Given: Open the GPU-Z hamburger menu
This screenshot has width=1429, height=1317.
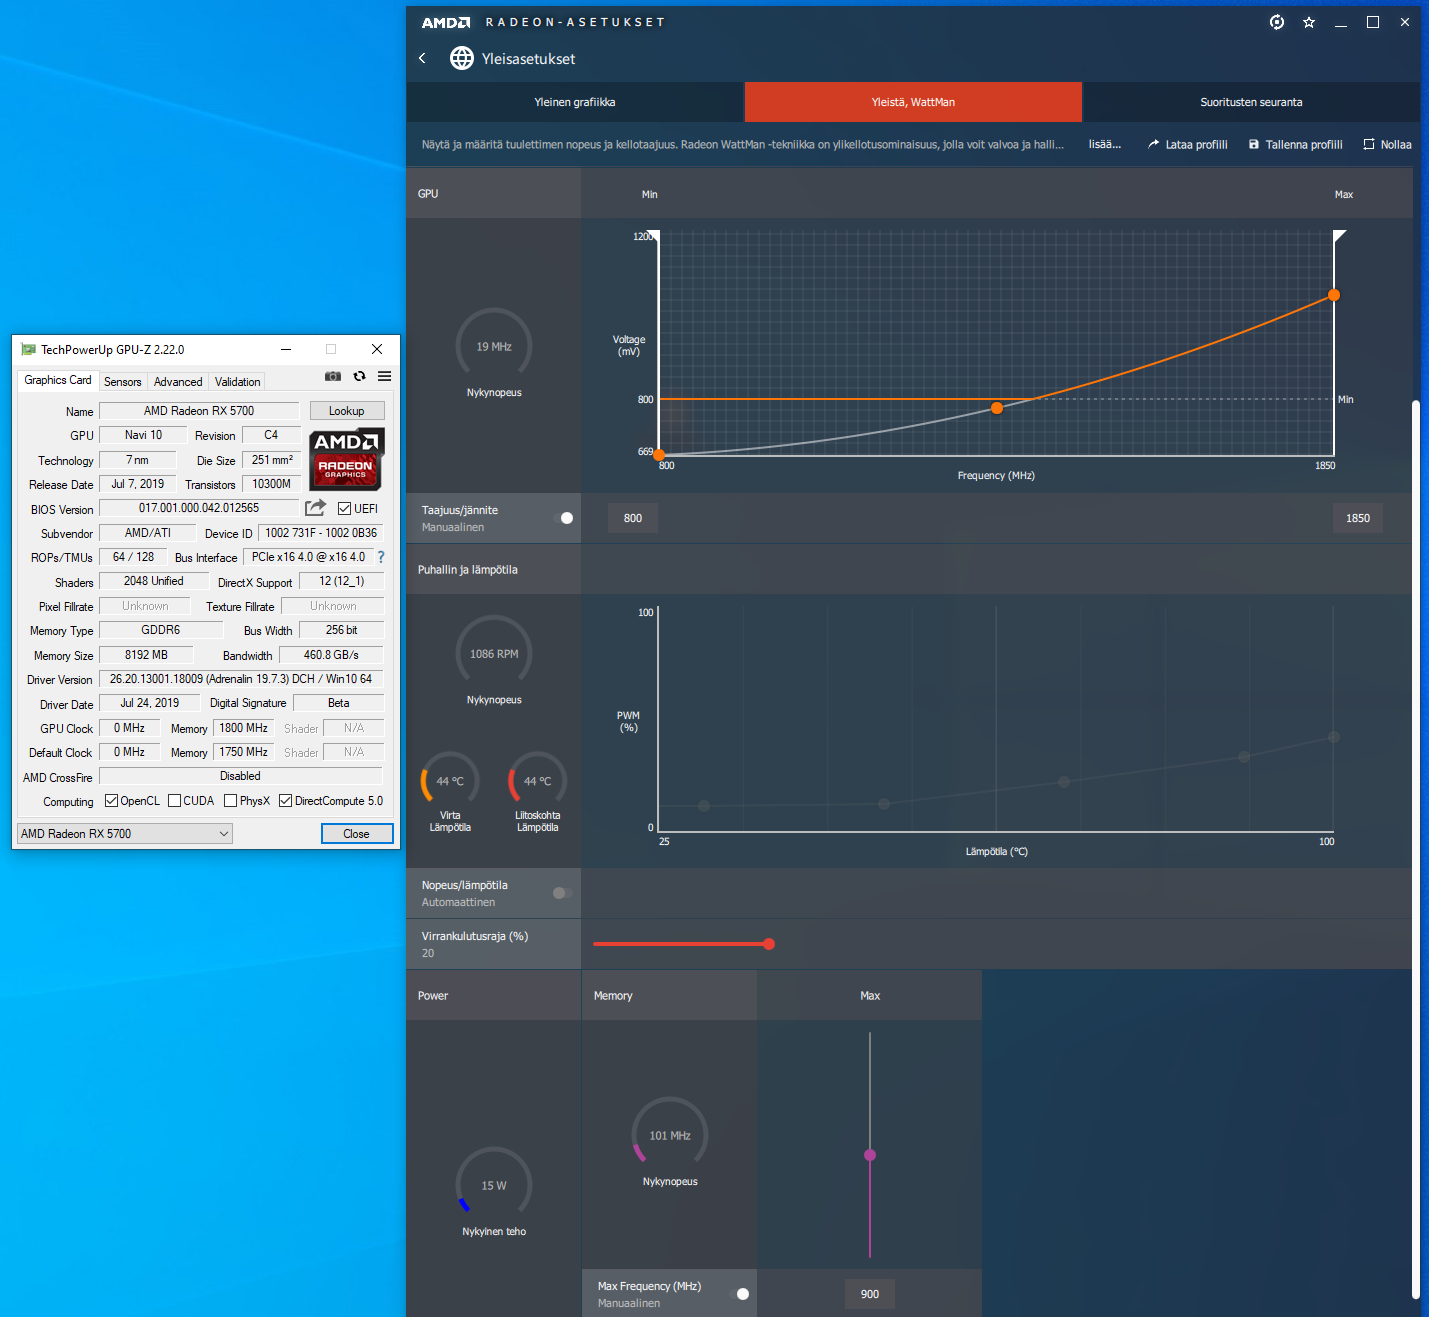Looking at the screenshot, I should pyautogui.click(x=384, y=376).
